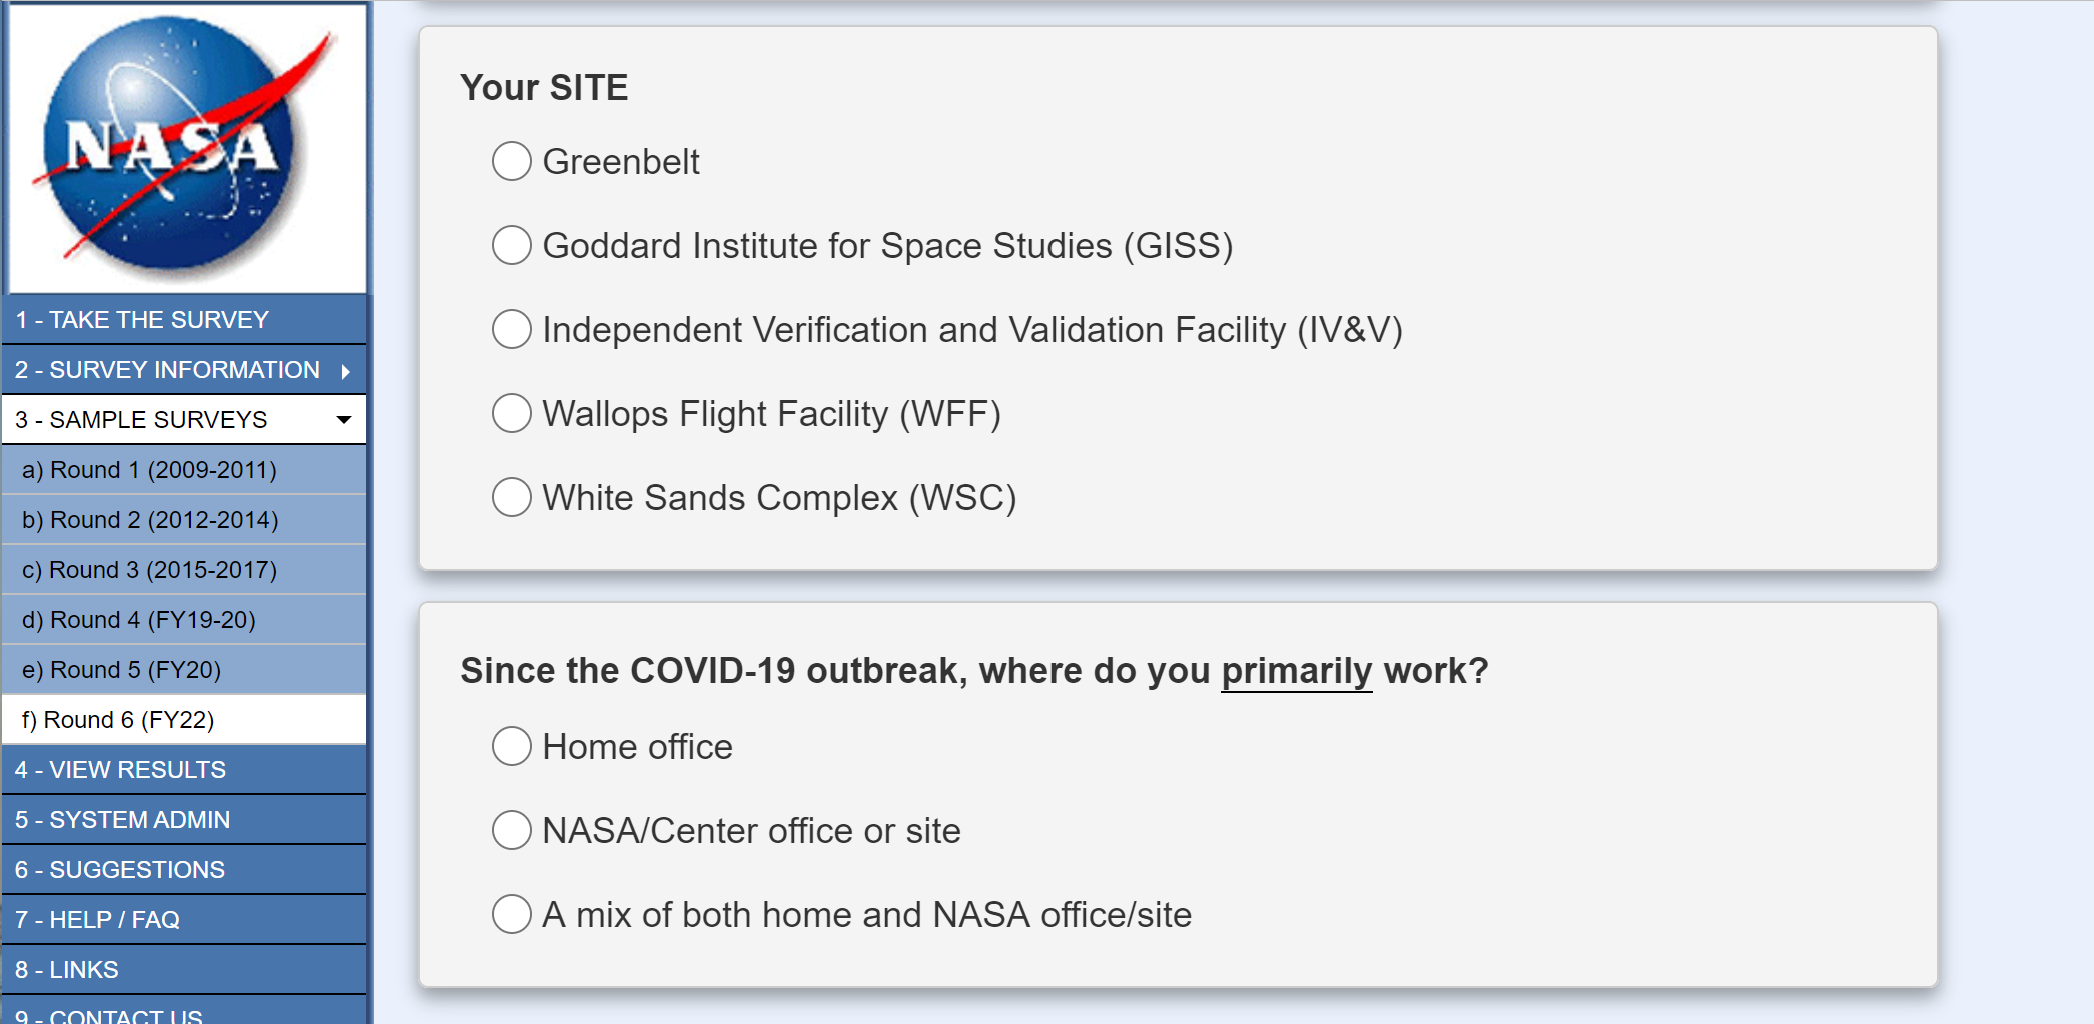Open the View Results menu item

[120, 770]
